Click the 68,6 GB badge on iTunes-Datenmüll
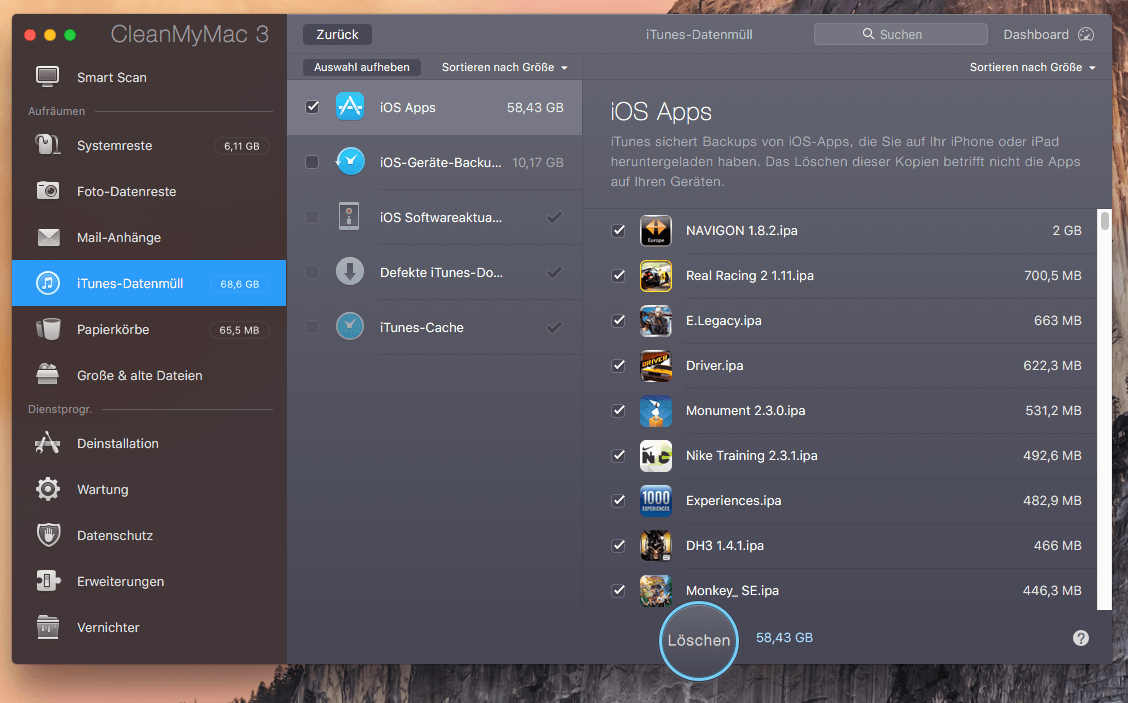The image size is (1128, 703). [x=240, y=284]
